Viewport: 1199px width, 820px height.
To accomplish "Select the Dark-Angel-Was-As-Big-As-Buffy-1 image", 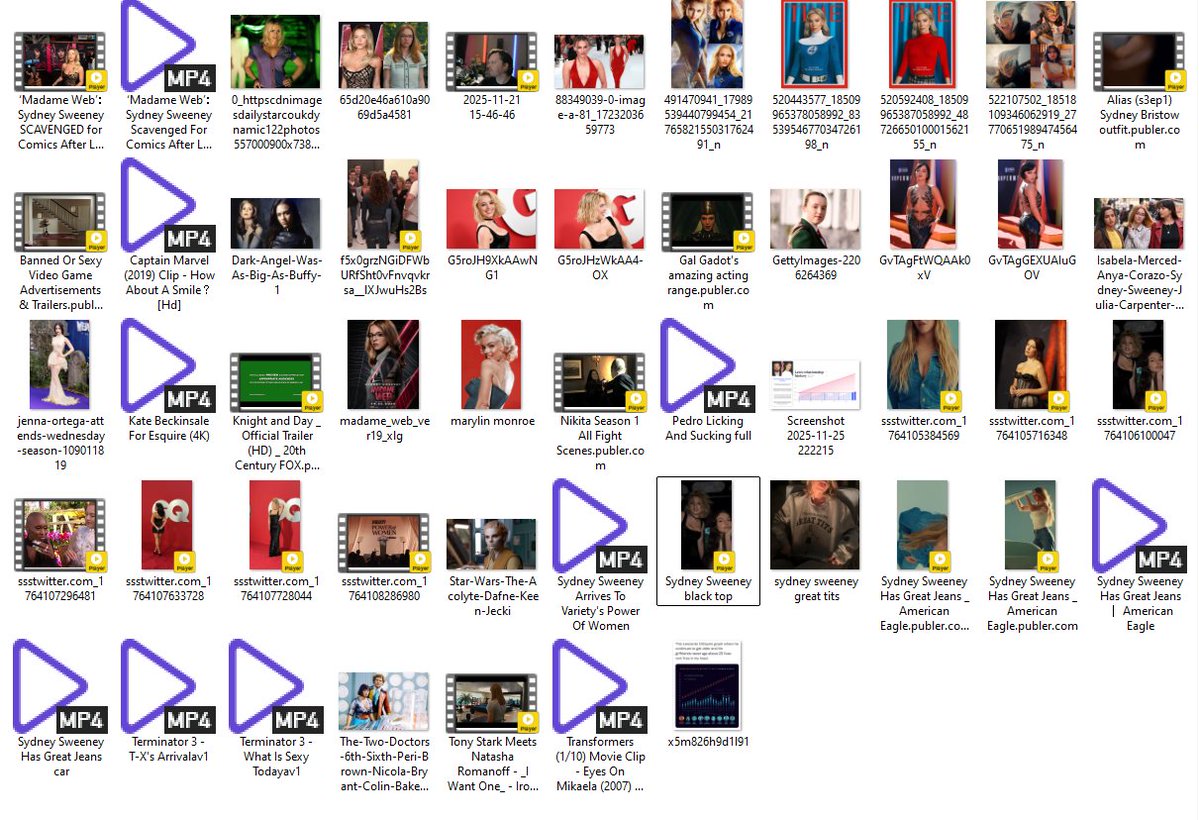I will coord(276,223).
